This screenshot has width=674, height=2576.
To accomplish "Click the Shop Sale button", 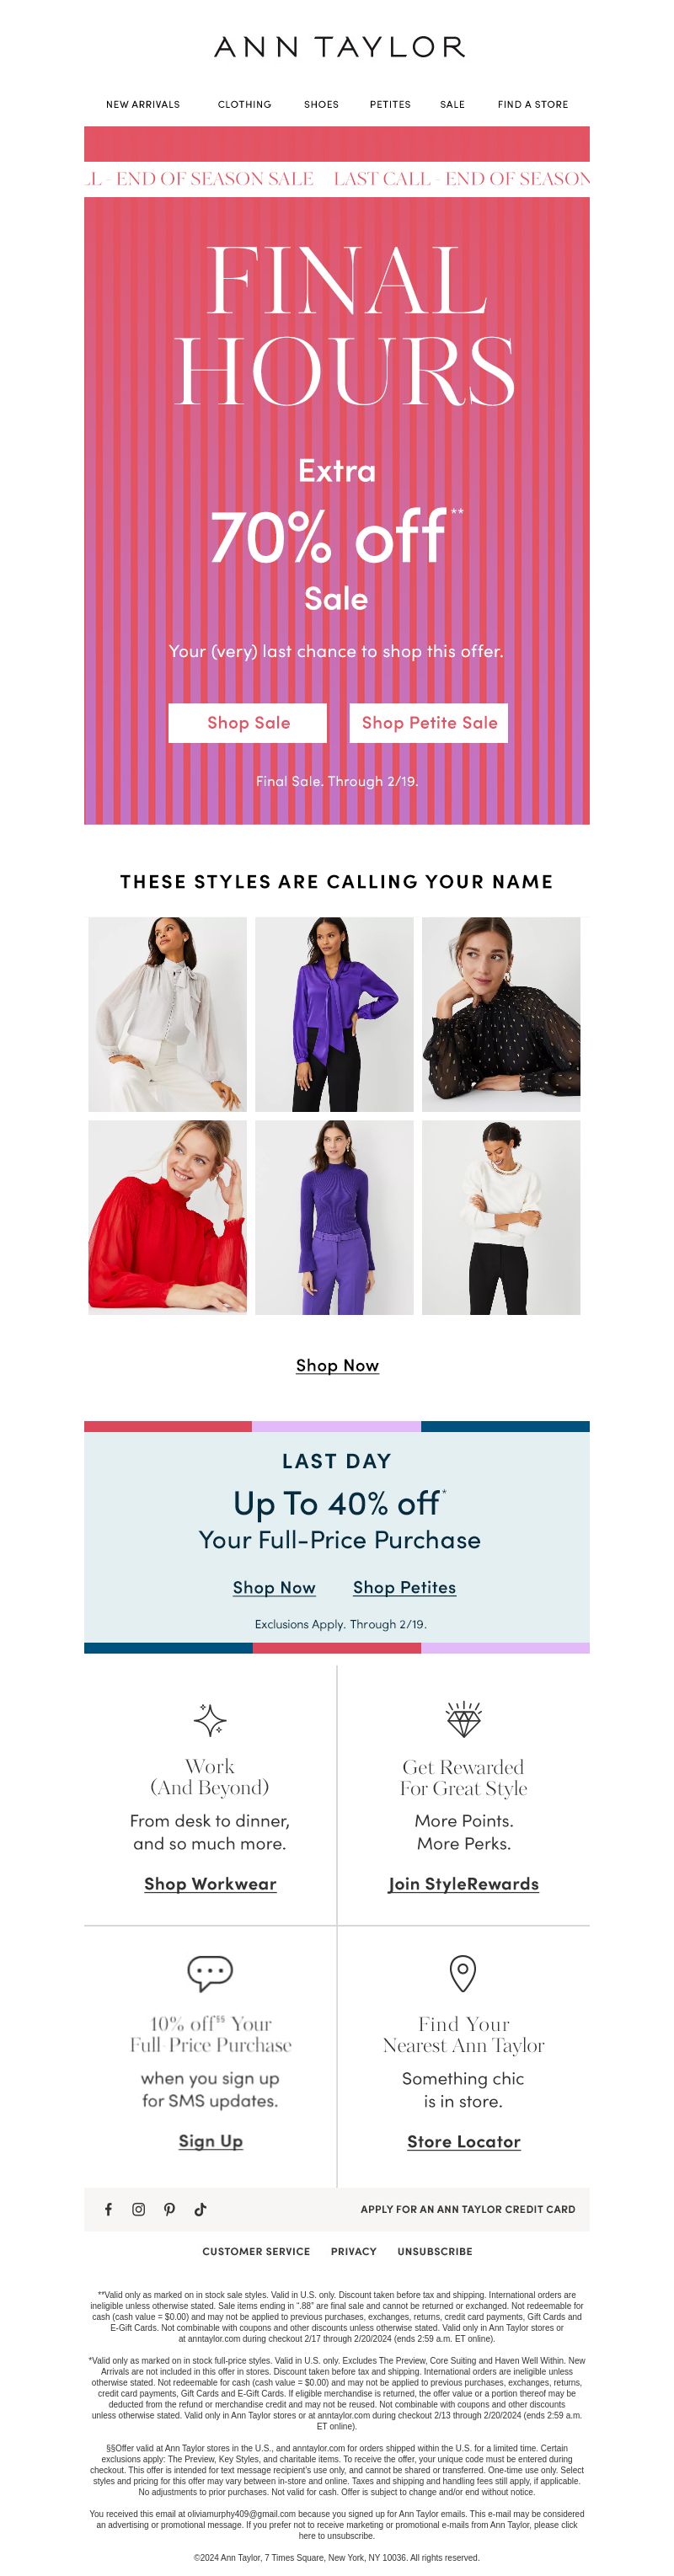I will point(248,723).
